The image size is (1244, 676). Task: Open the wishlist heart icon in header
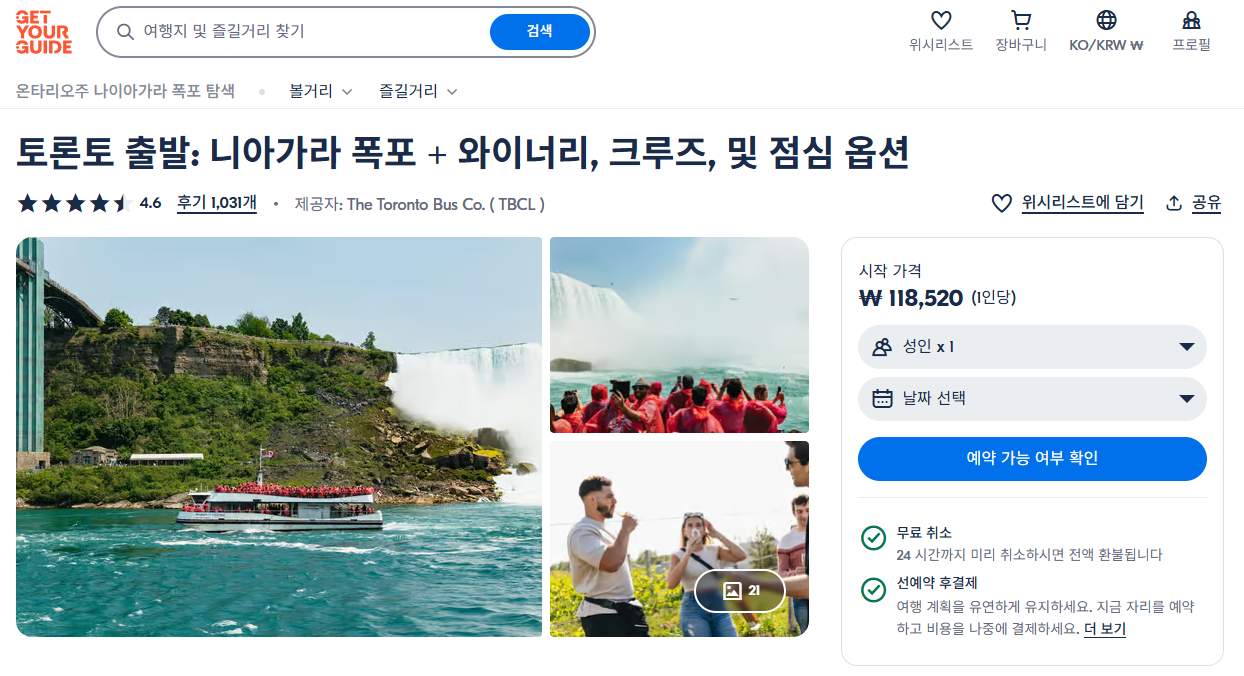click(941, 20)
